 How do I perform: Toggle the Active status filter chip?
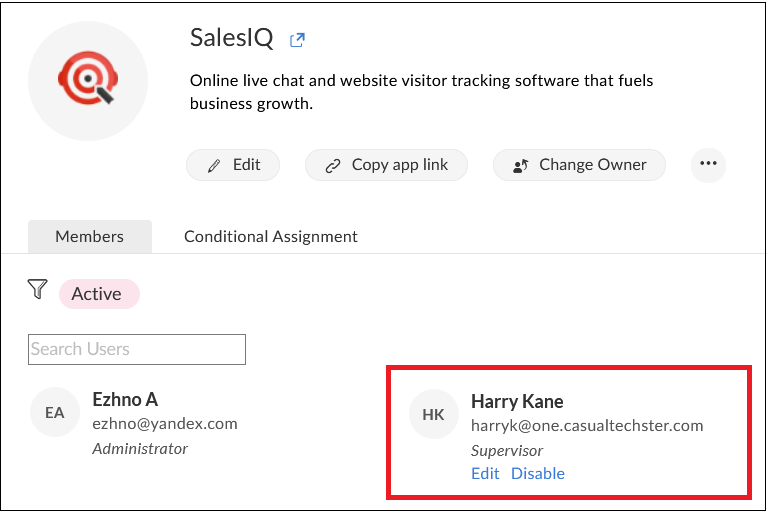tap(99, 294)
